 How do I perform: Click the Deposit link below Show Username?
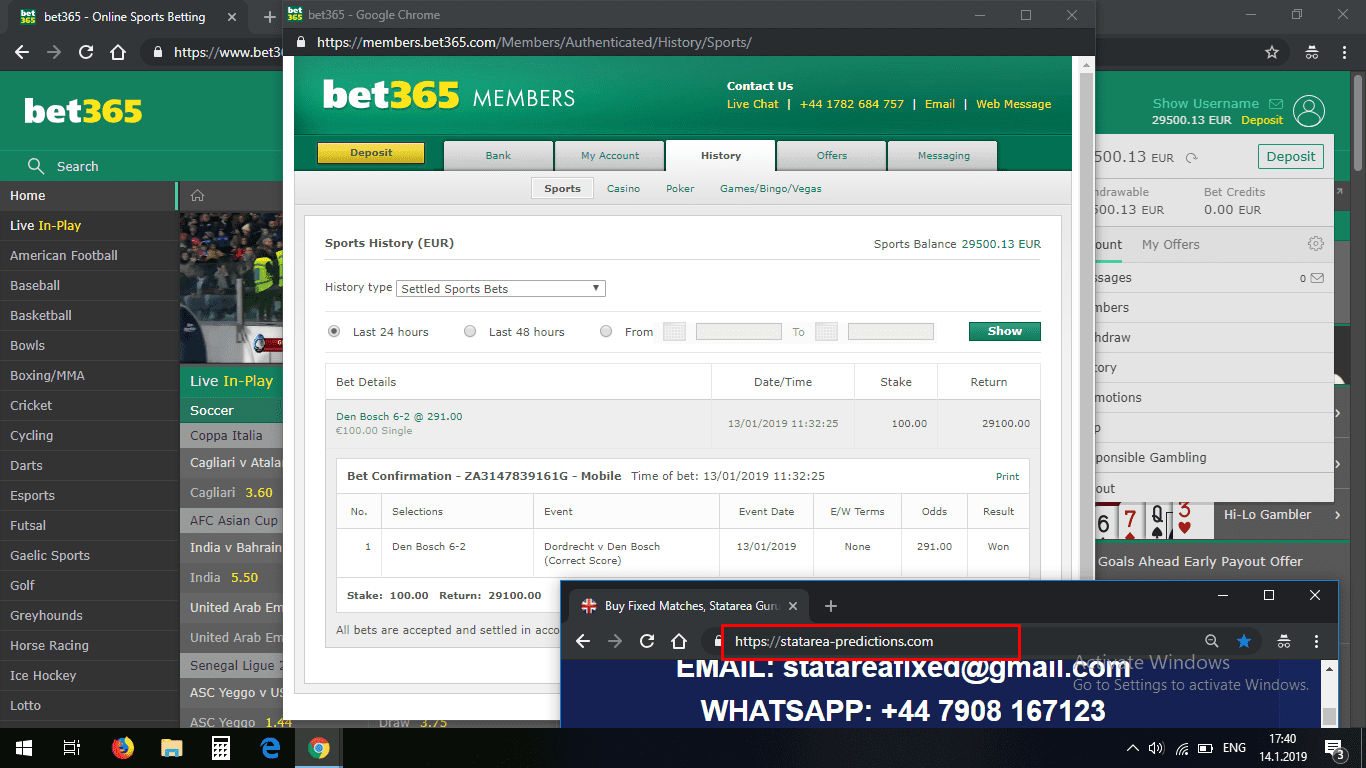[x=1262, y=120]
